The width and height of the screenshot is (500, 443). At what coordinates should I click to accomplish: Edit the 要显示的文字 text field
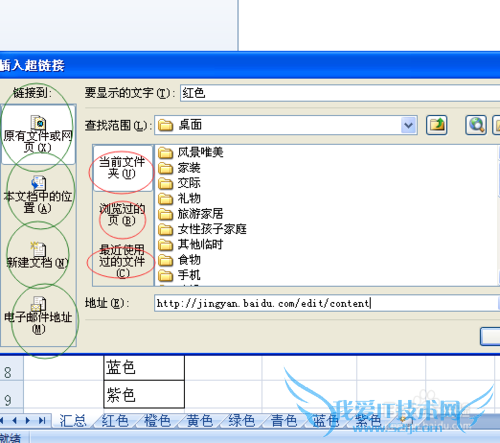point(340,93)
